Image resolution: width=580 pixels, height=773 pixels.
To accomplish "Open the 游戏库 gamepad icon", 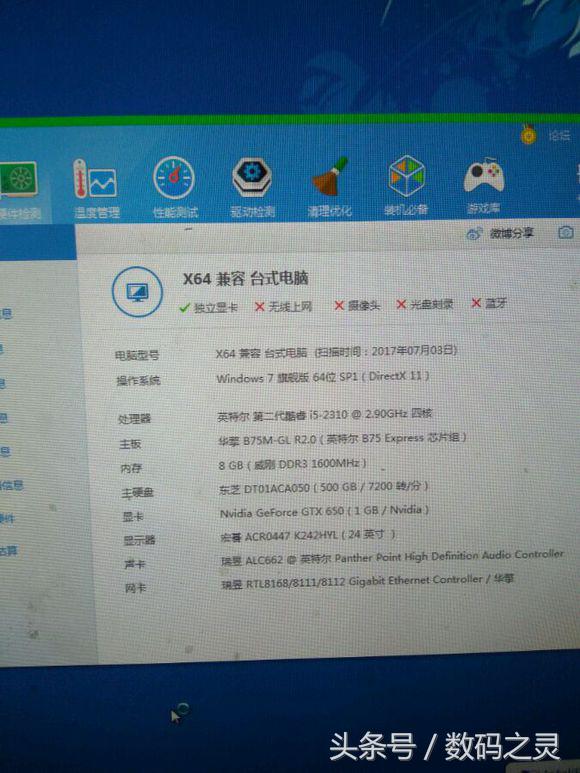I will [x=483, y=186].
